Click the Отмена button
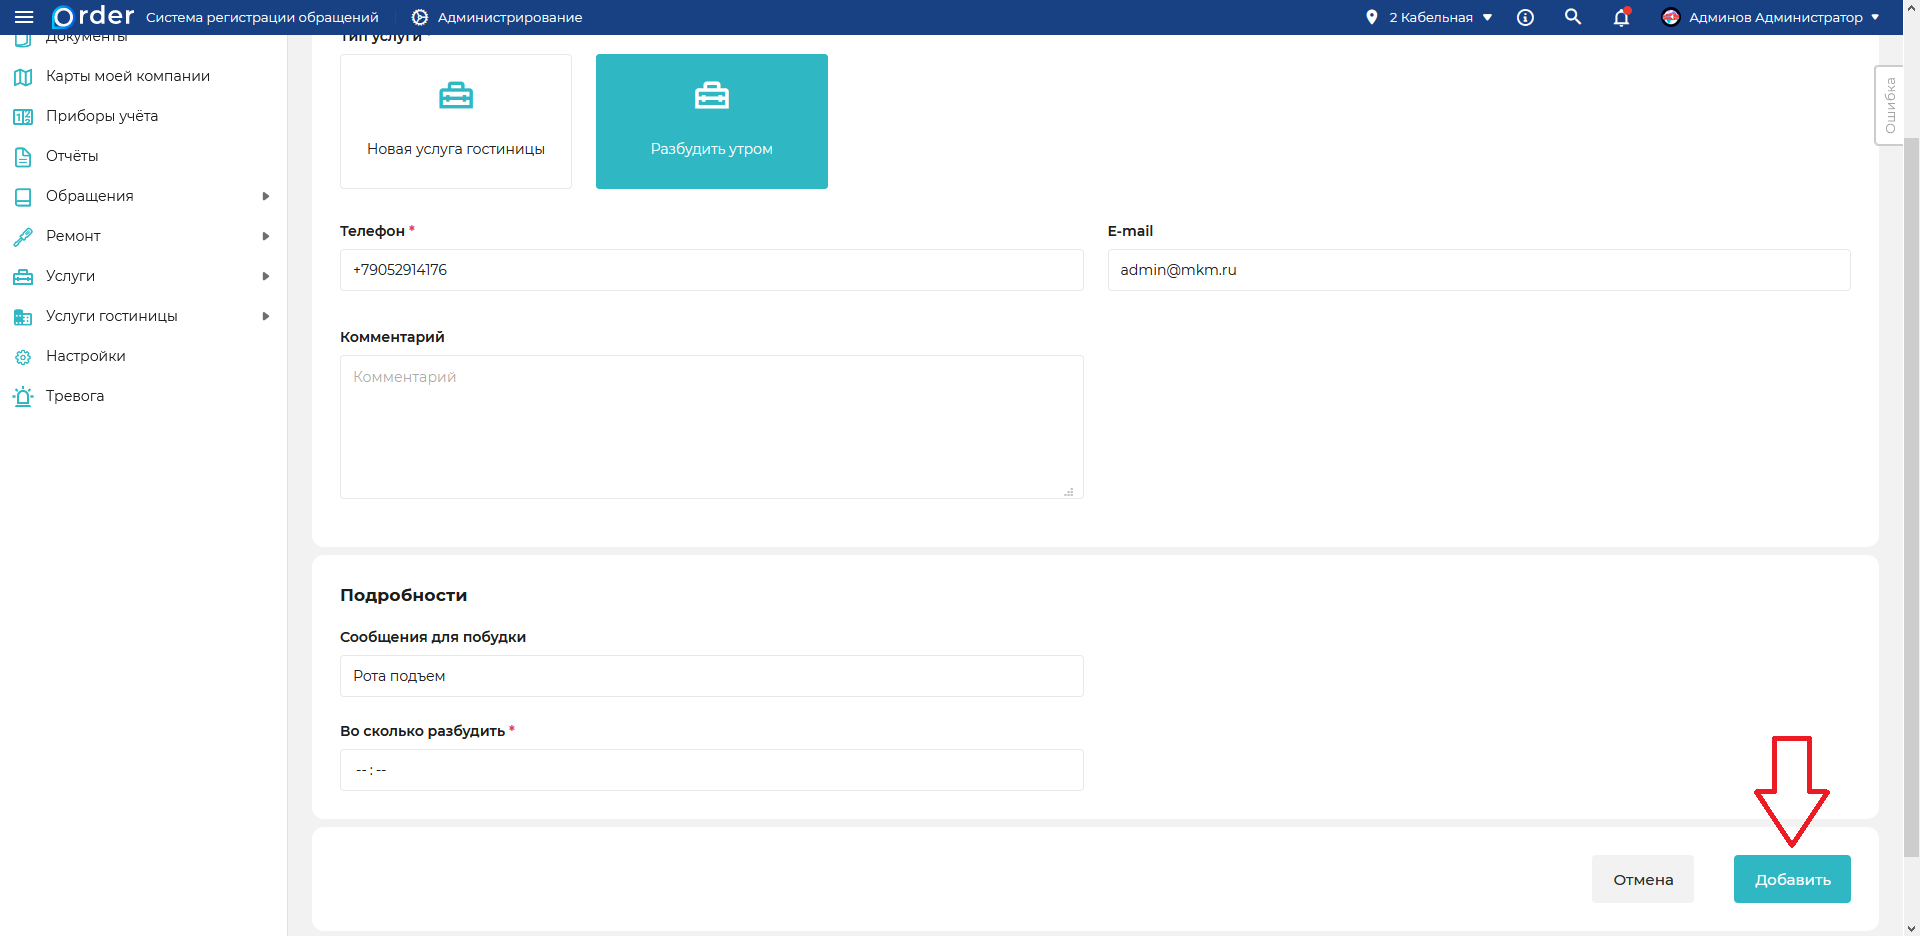1920x936 pixels. click(x=1642, y=879)
